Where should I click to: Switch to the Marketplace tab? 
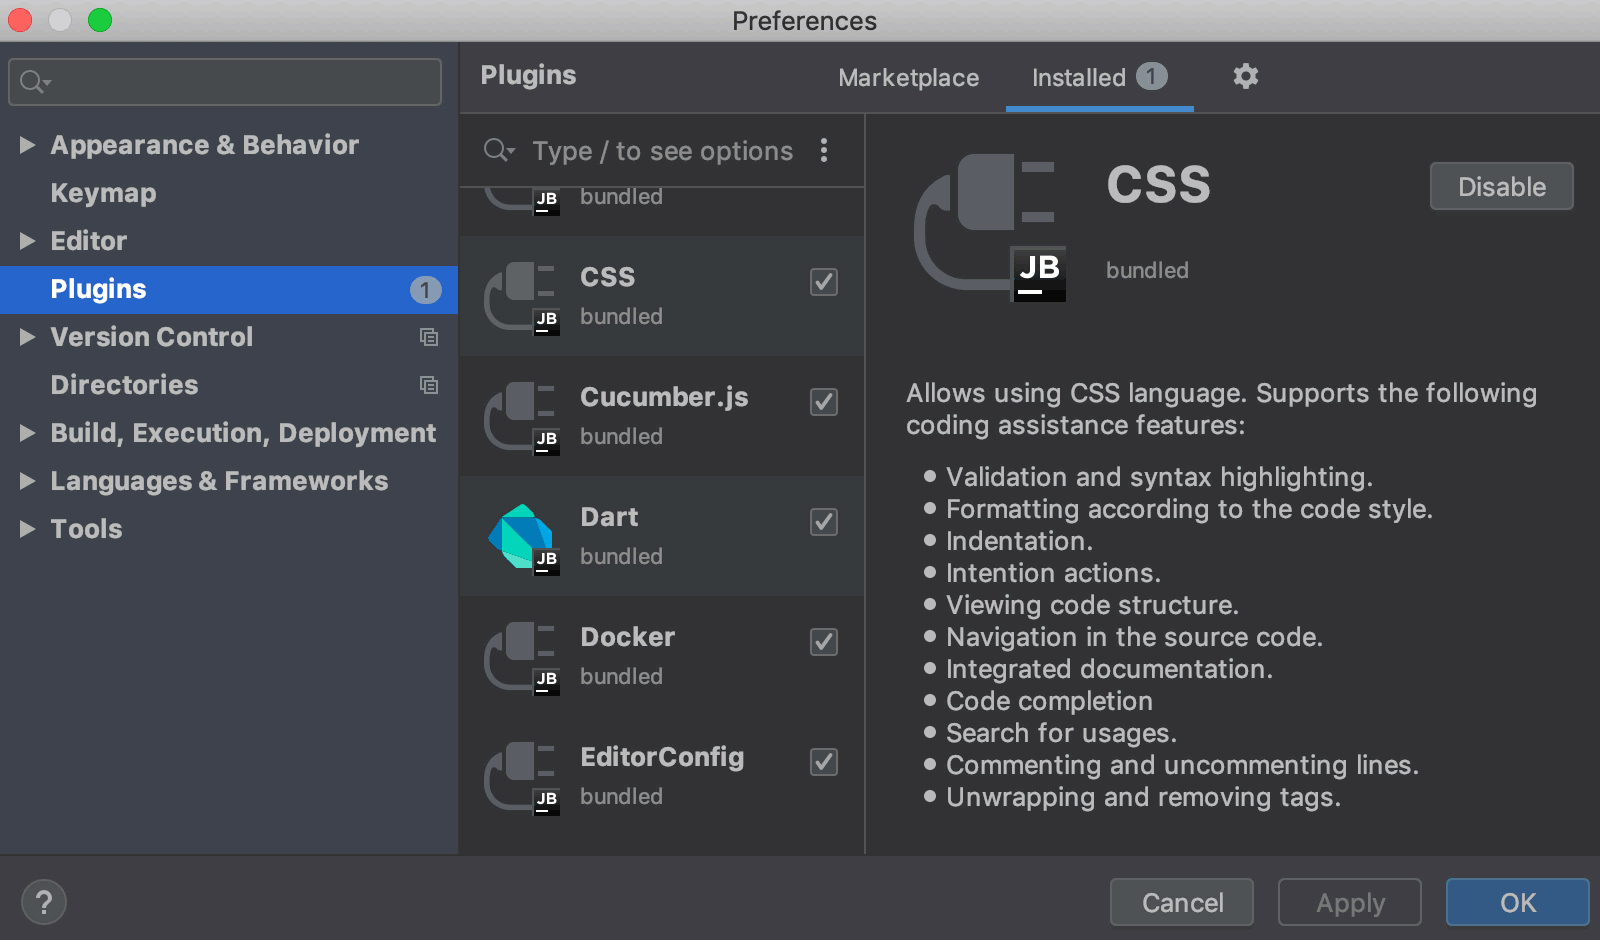click(907, 77)
